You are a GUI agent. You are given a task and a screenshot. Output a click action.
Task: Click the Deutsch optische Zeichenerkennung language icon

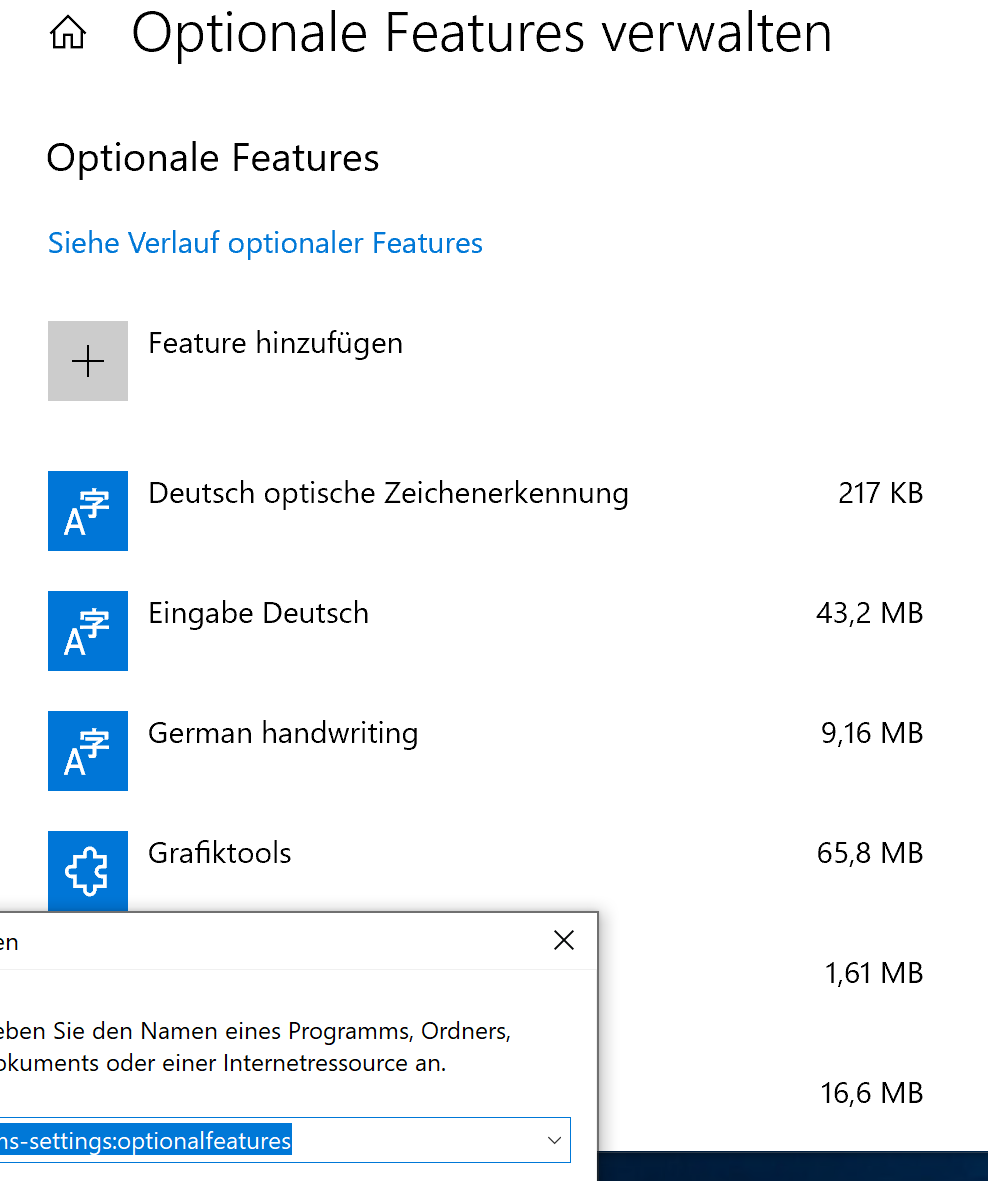[87, 511]
